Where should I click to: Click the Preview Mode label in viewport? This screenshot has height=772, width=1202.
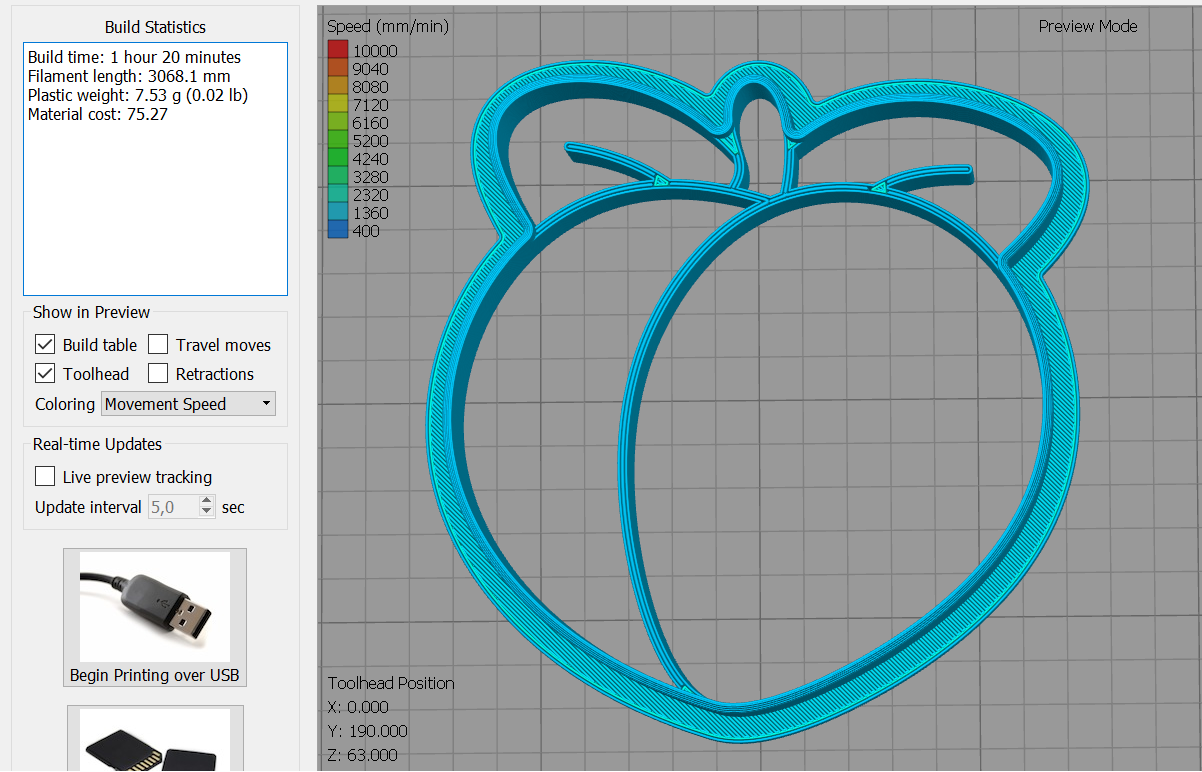pos(1087,27)
